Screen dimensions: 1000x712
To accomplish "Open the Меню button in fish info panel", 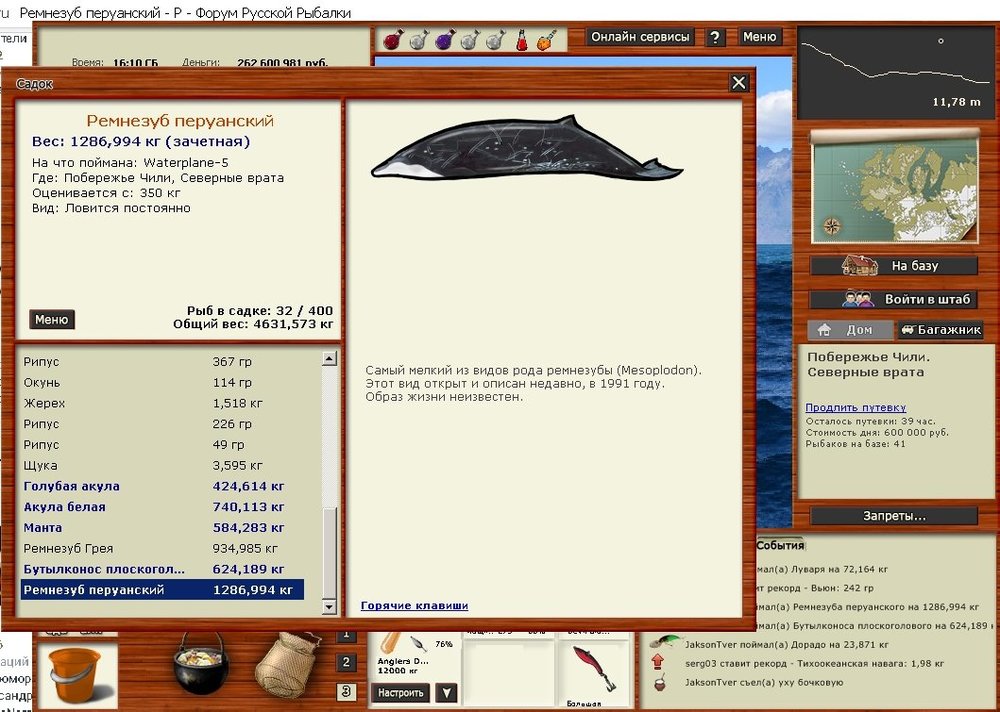I will click(x=52, y=320).
